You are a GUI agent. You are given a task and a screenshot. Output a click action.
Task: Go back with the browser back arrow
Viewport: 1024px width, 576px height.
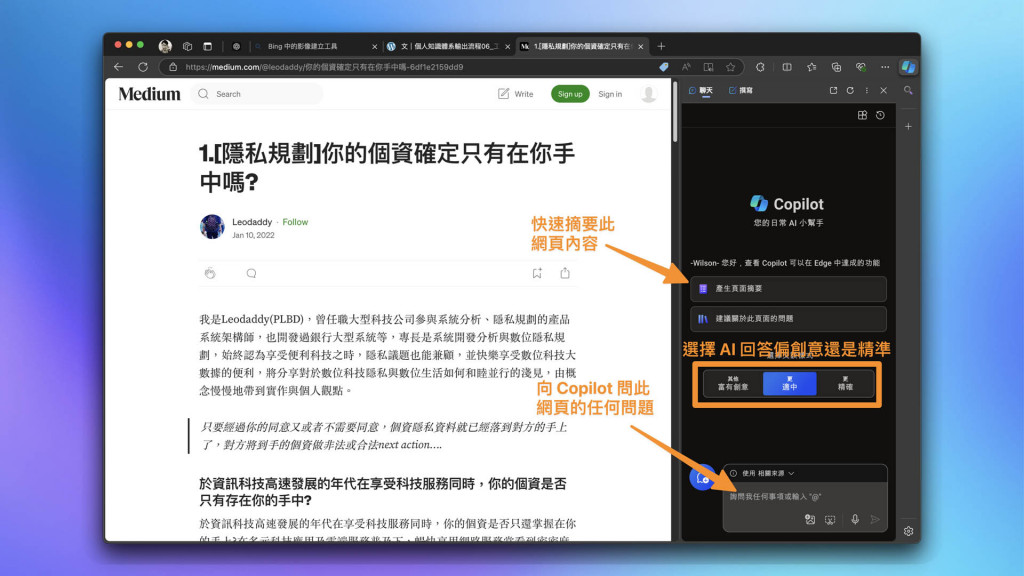[118, 67]
